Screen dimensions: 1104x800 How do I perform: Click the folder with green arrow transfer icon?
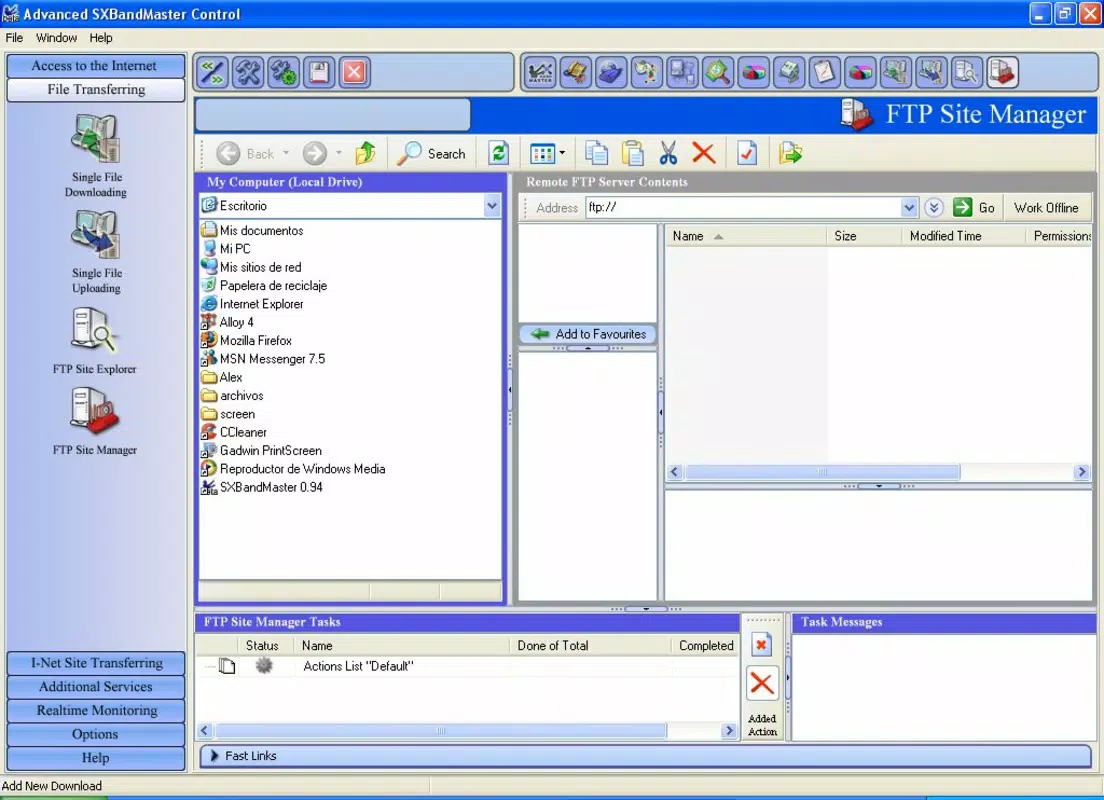tap(790, 153)
